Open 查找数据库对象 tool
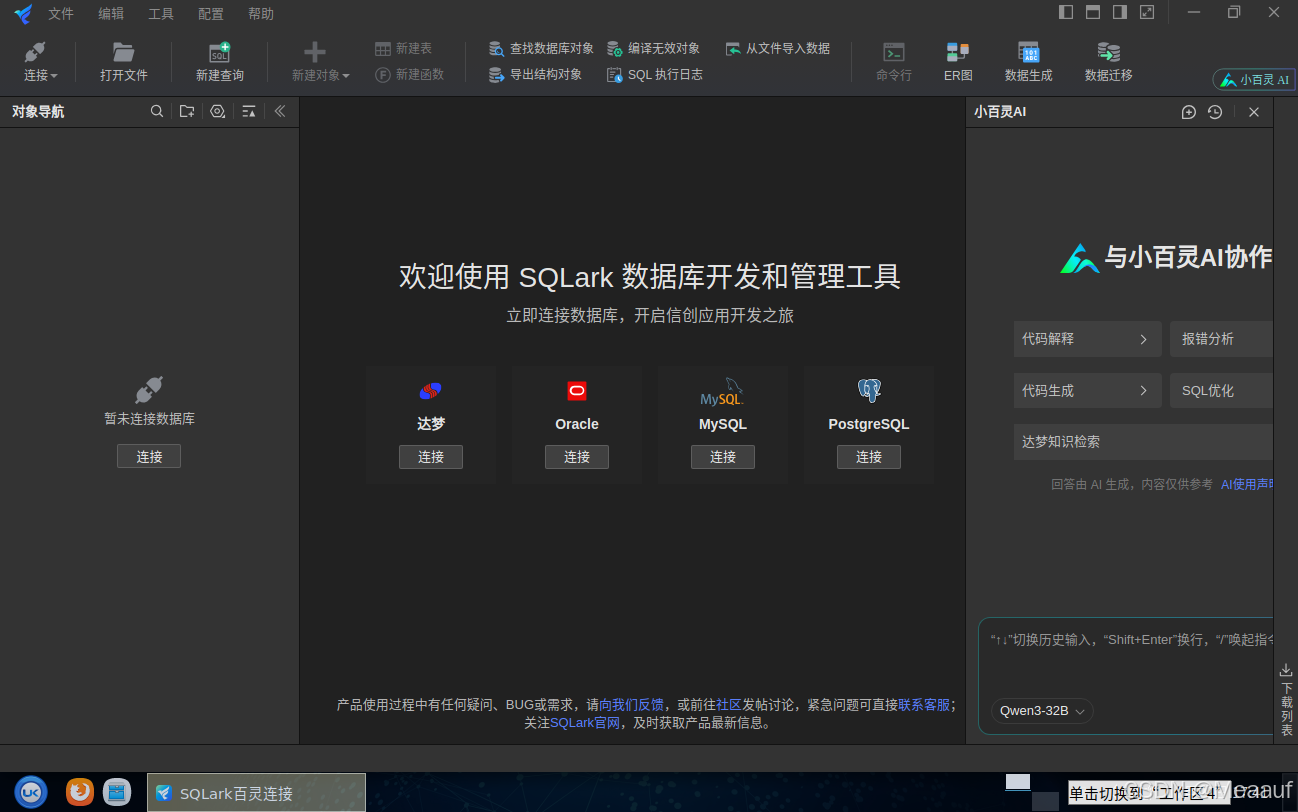This screenshot has height=812, width=1298. click(x=541, y=48)
